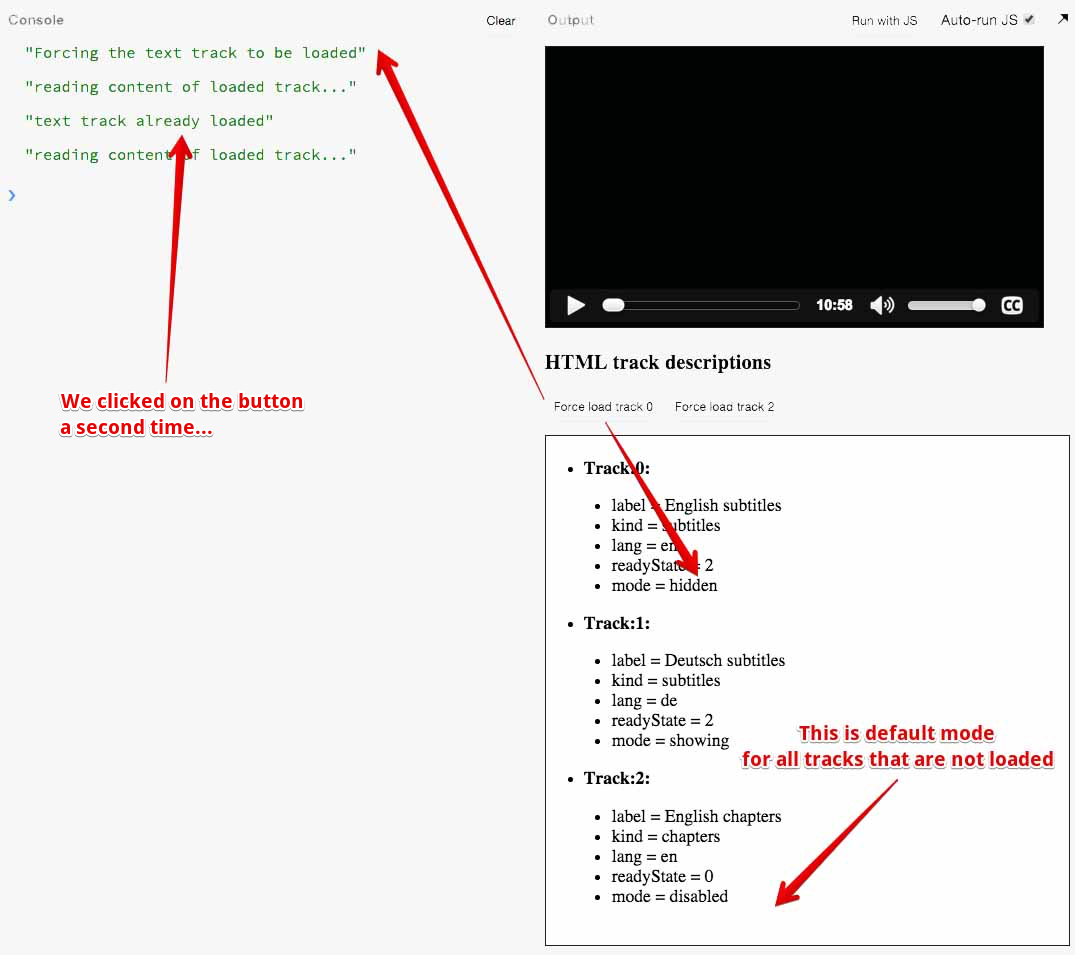Clear the console output
This screenshot has width=1075, height=955.
coord(500,20)
